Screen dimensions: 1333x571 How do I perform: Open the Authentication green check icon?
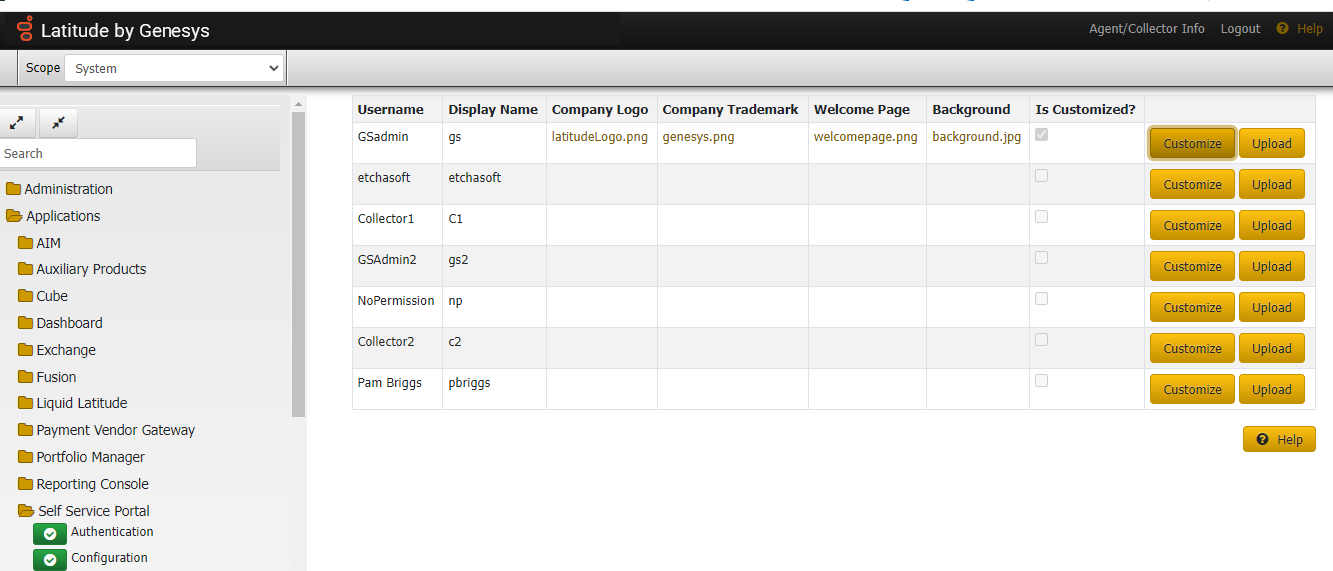(50, 534)
